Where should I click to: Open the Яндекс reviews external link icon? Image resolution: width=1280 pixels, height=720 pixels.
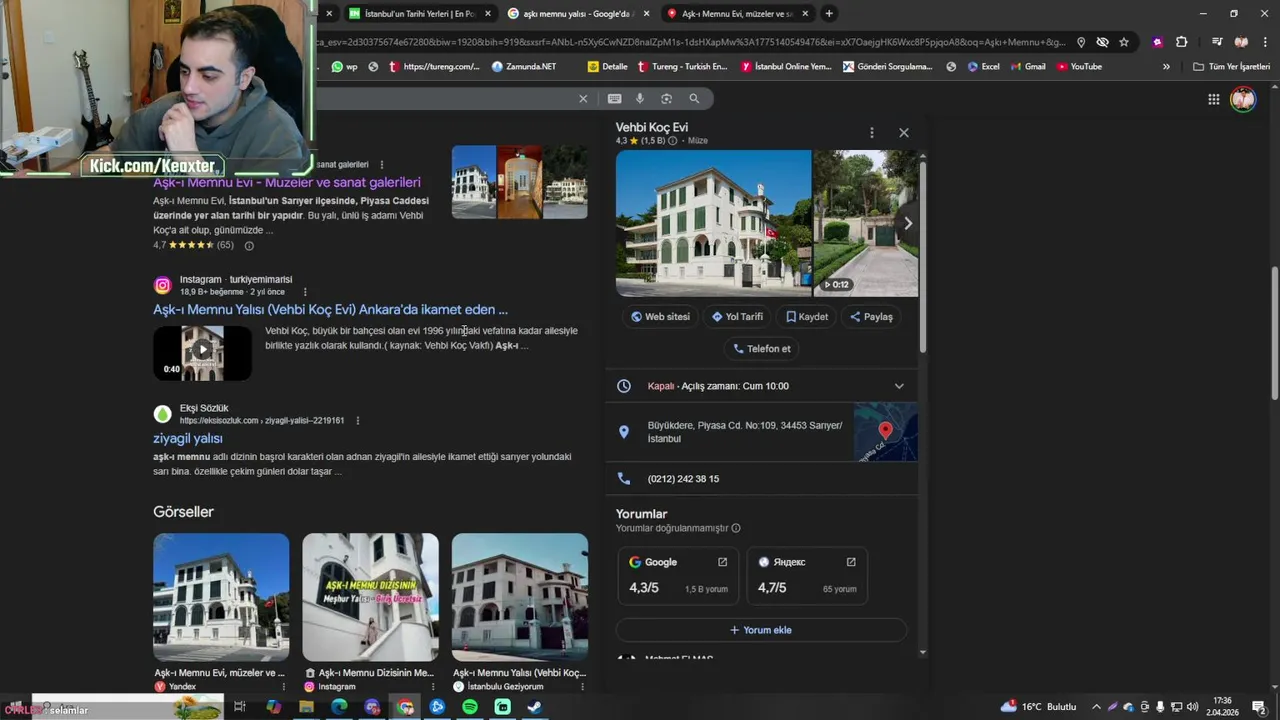[851, 562]
